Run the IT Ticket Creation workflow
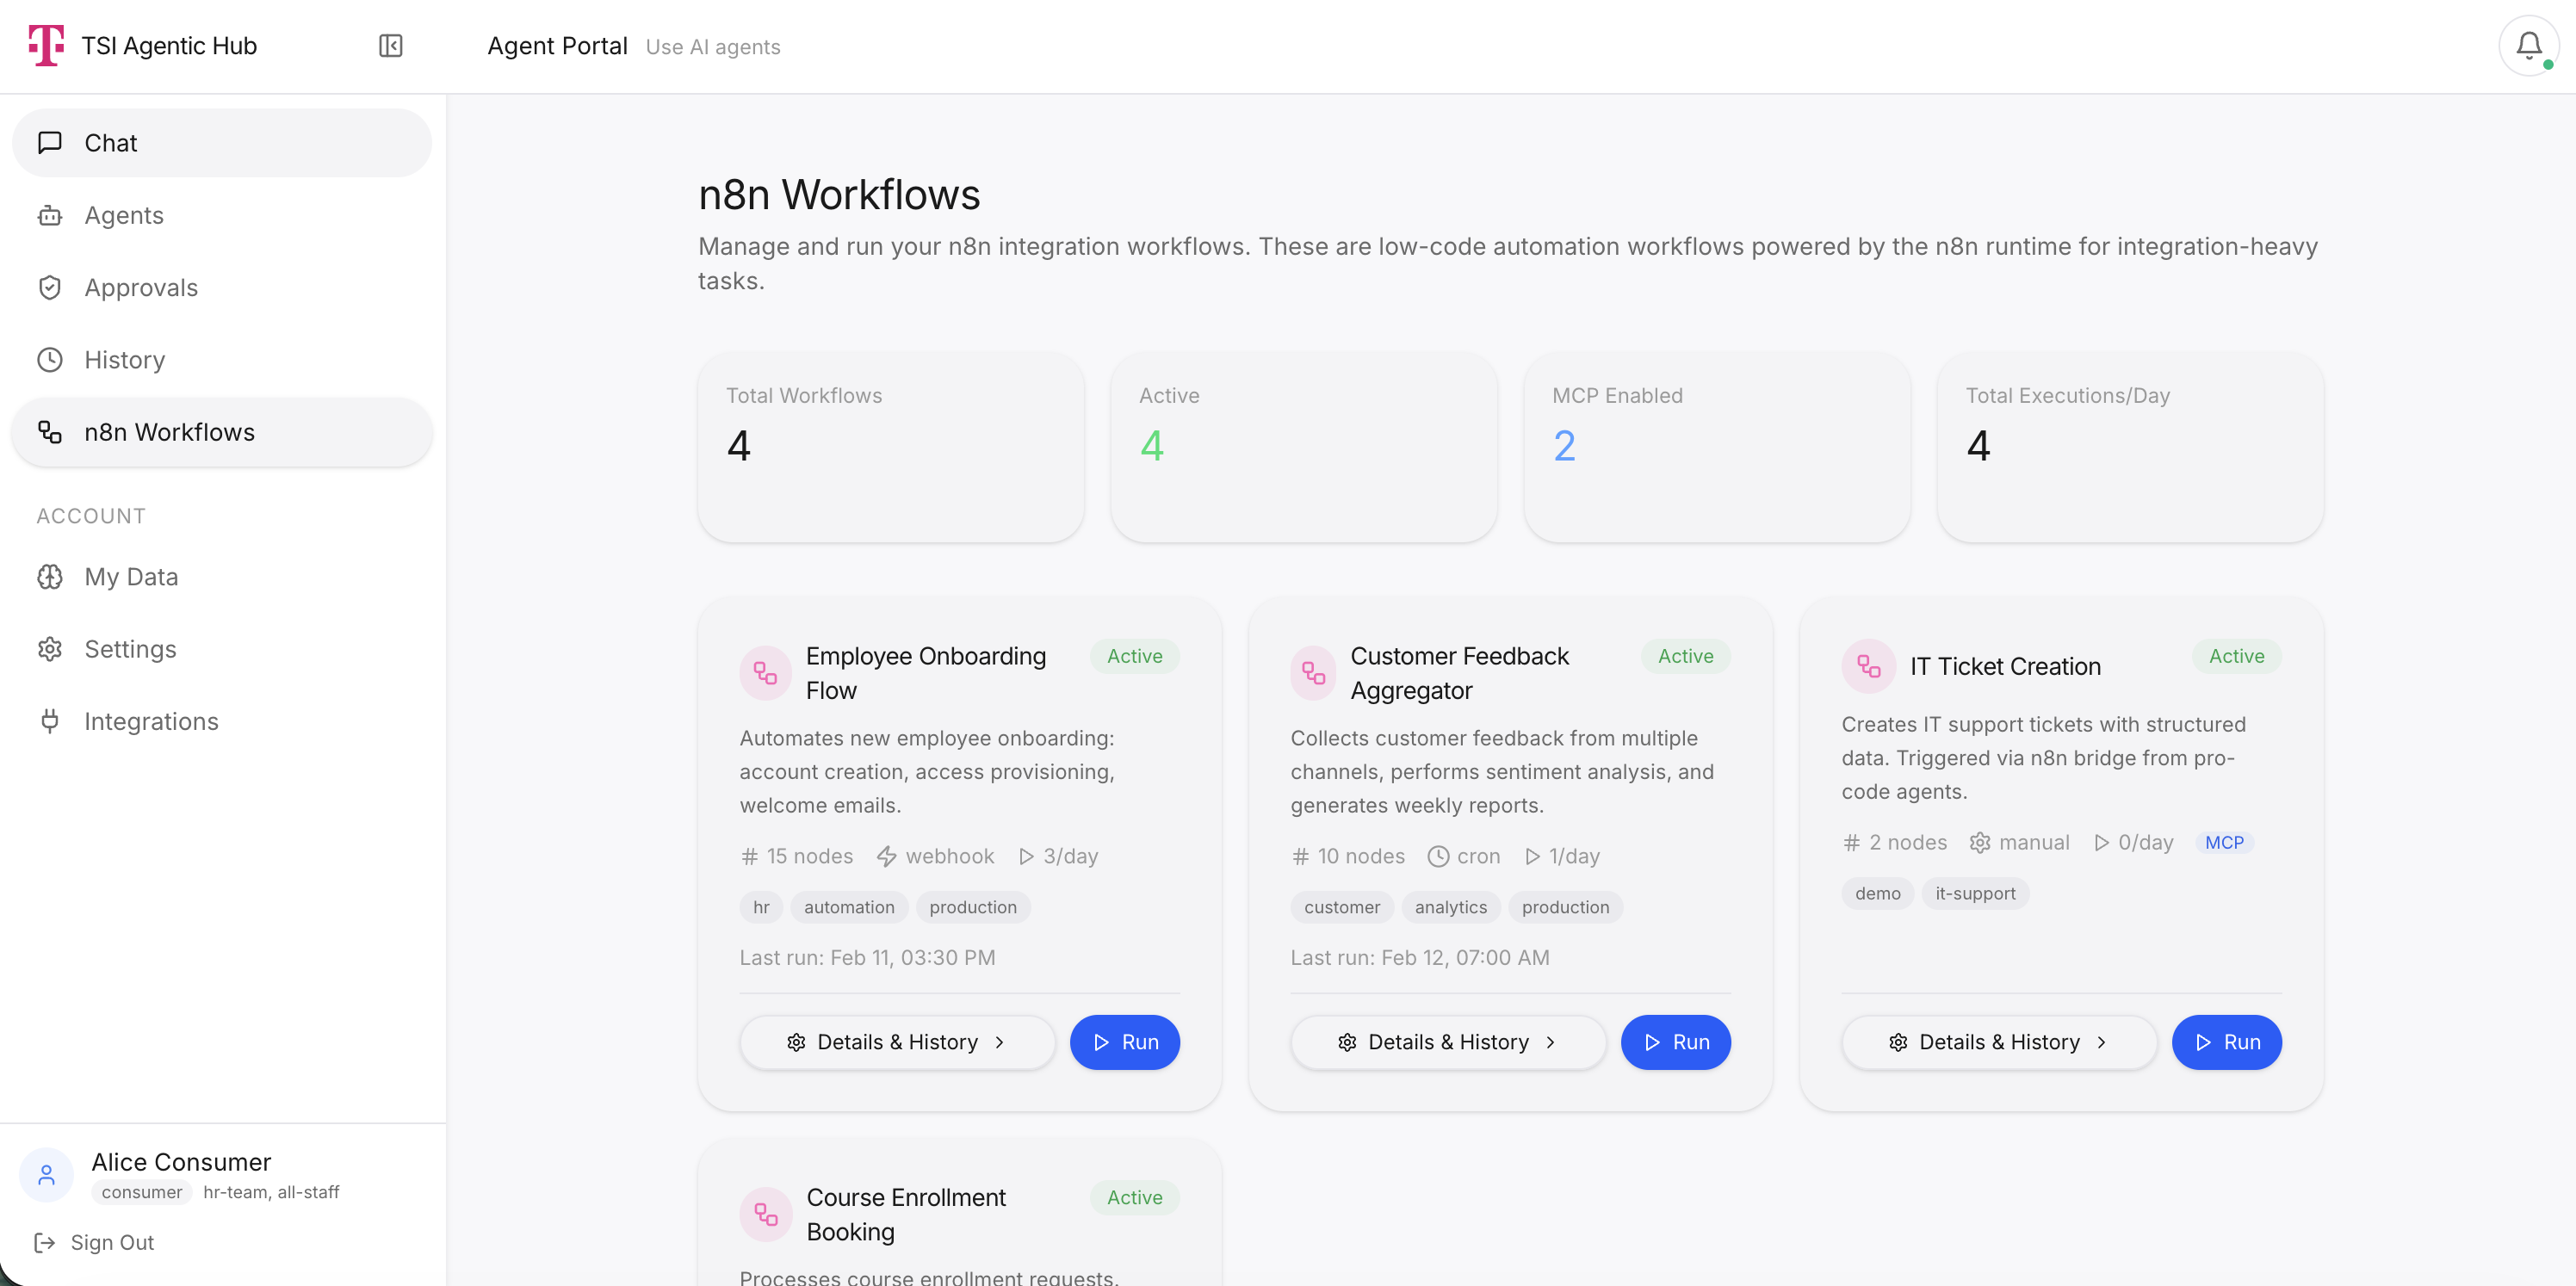 2227,1042
